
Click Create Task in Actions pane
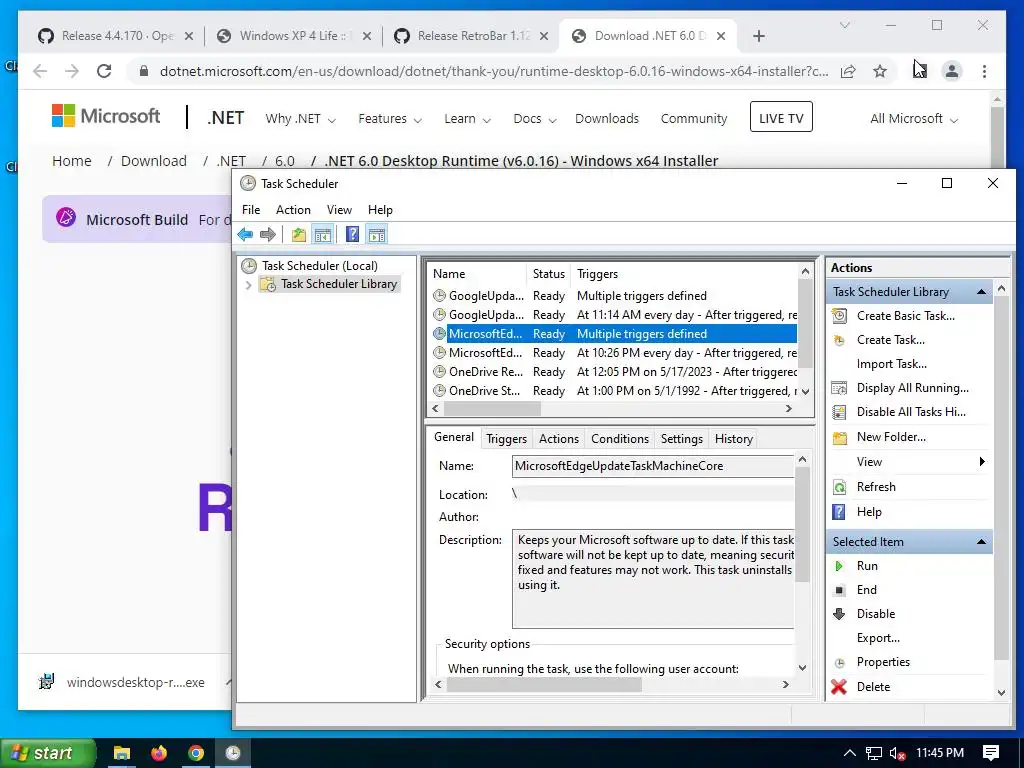(x=890, y=340)
